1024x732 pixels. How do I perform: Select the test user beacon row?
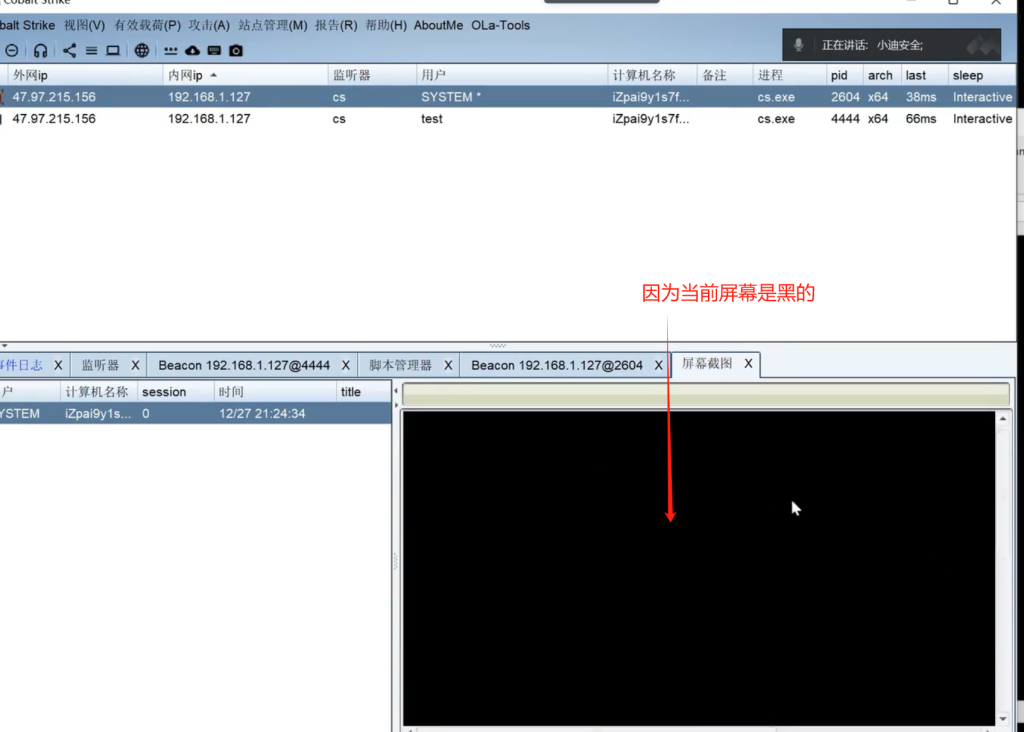coord(508,119)
